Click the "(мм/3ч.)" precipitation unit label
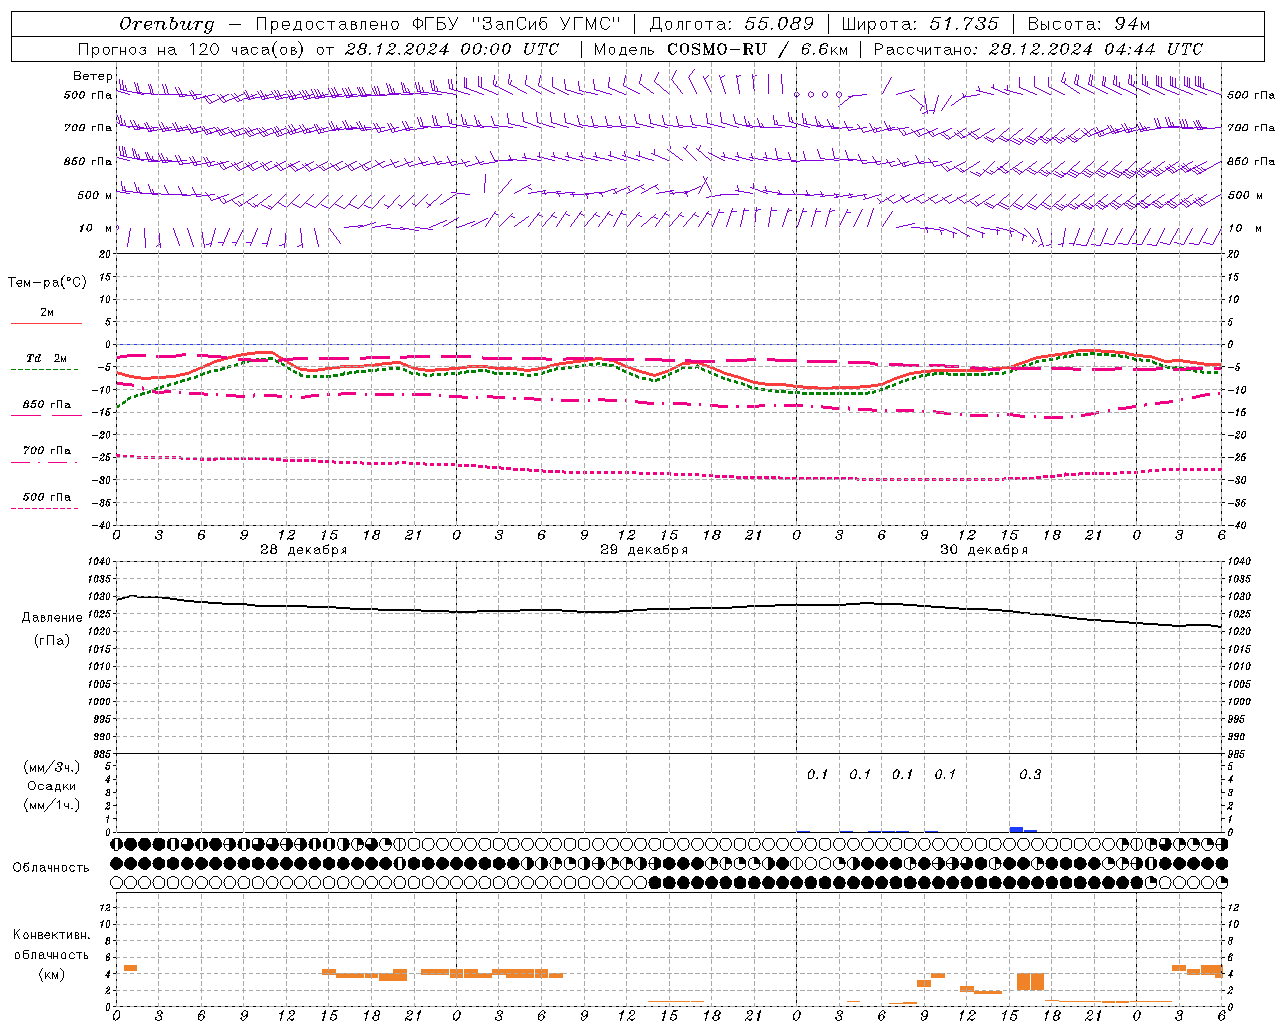Image resolution: width=1280 pixels, height=1024 pixels. coord(52,767)
